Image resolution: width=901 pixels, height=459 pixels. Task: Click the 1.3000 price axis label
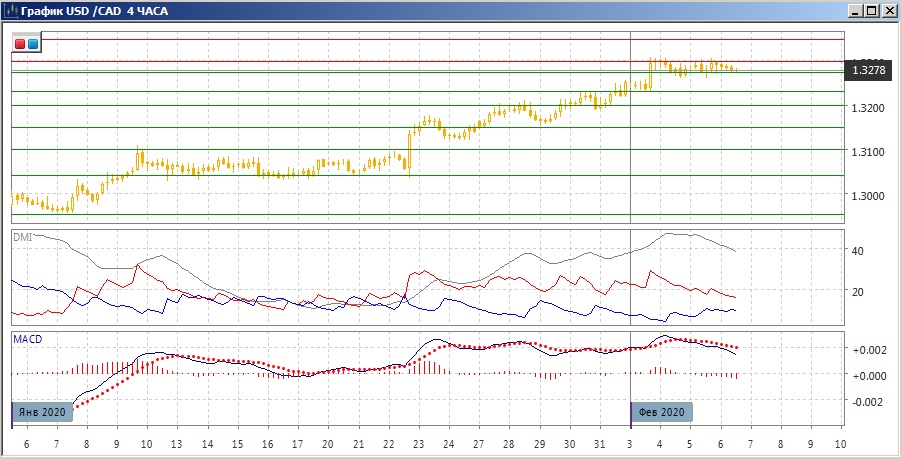coord(865,196)
